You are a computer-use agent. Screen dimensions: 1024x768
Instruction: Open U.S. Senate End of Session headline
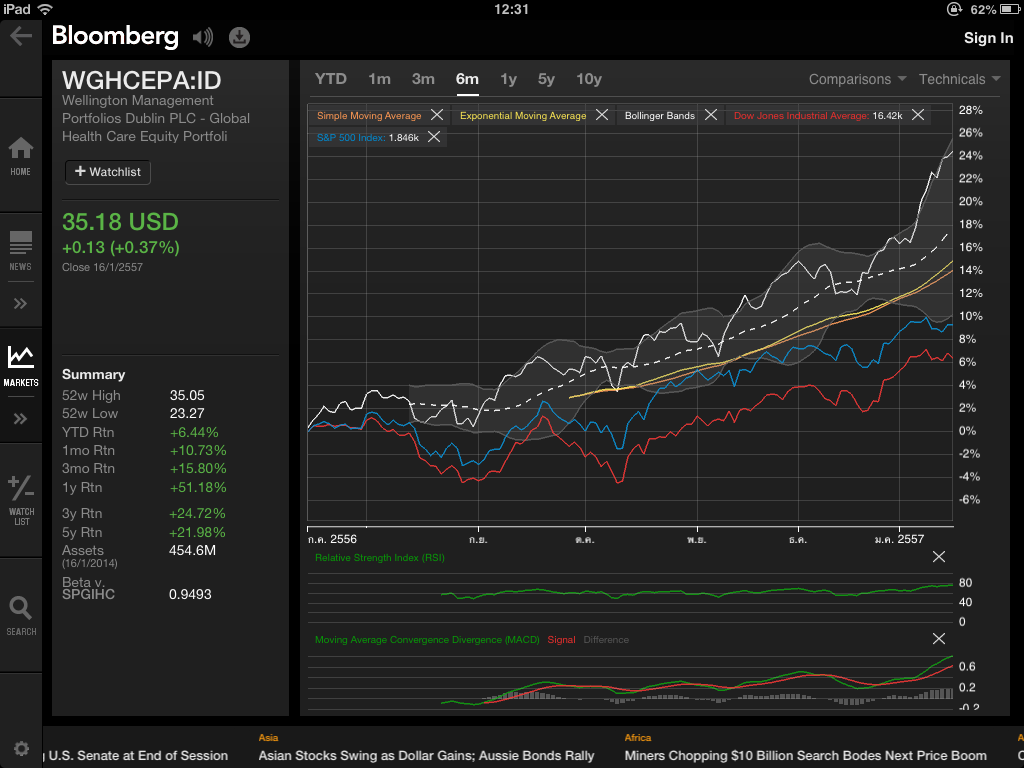click(138, 756)
